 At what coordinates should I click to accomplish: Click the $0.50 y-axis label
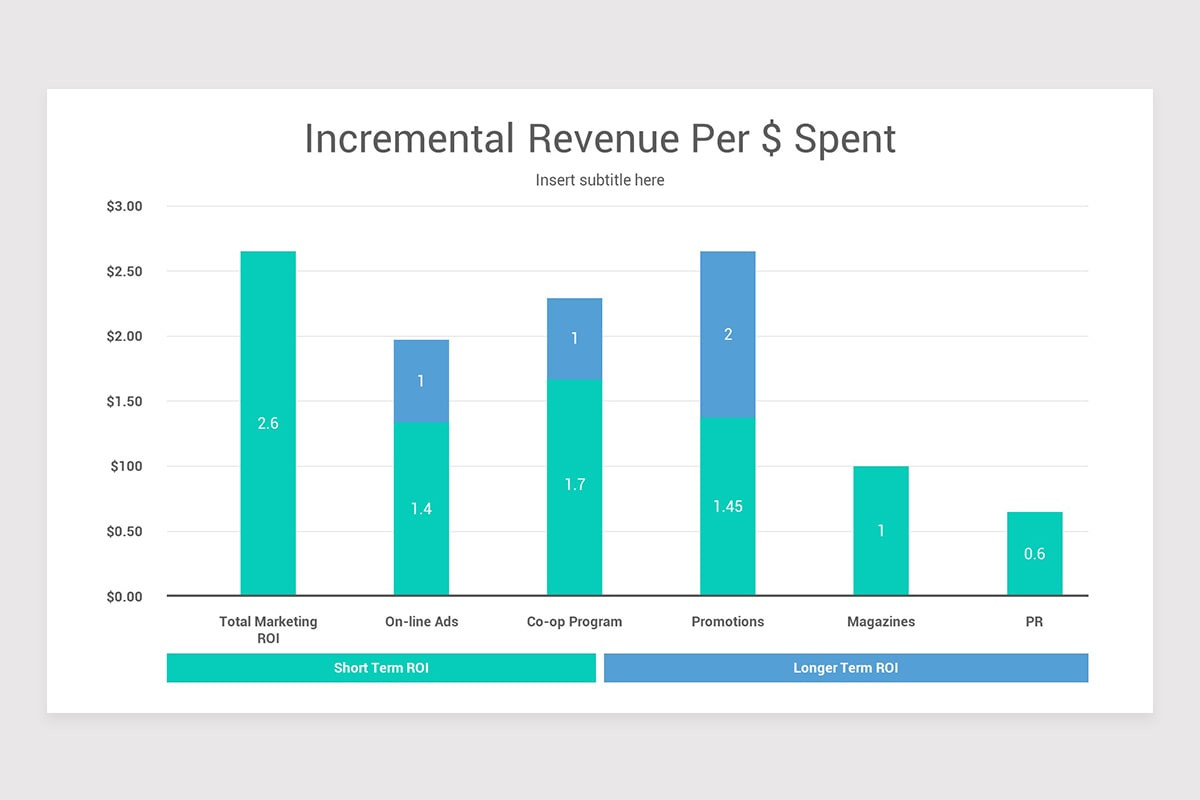[x=125, y=532]
